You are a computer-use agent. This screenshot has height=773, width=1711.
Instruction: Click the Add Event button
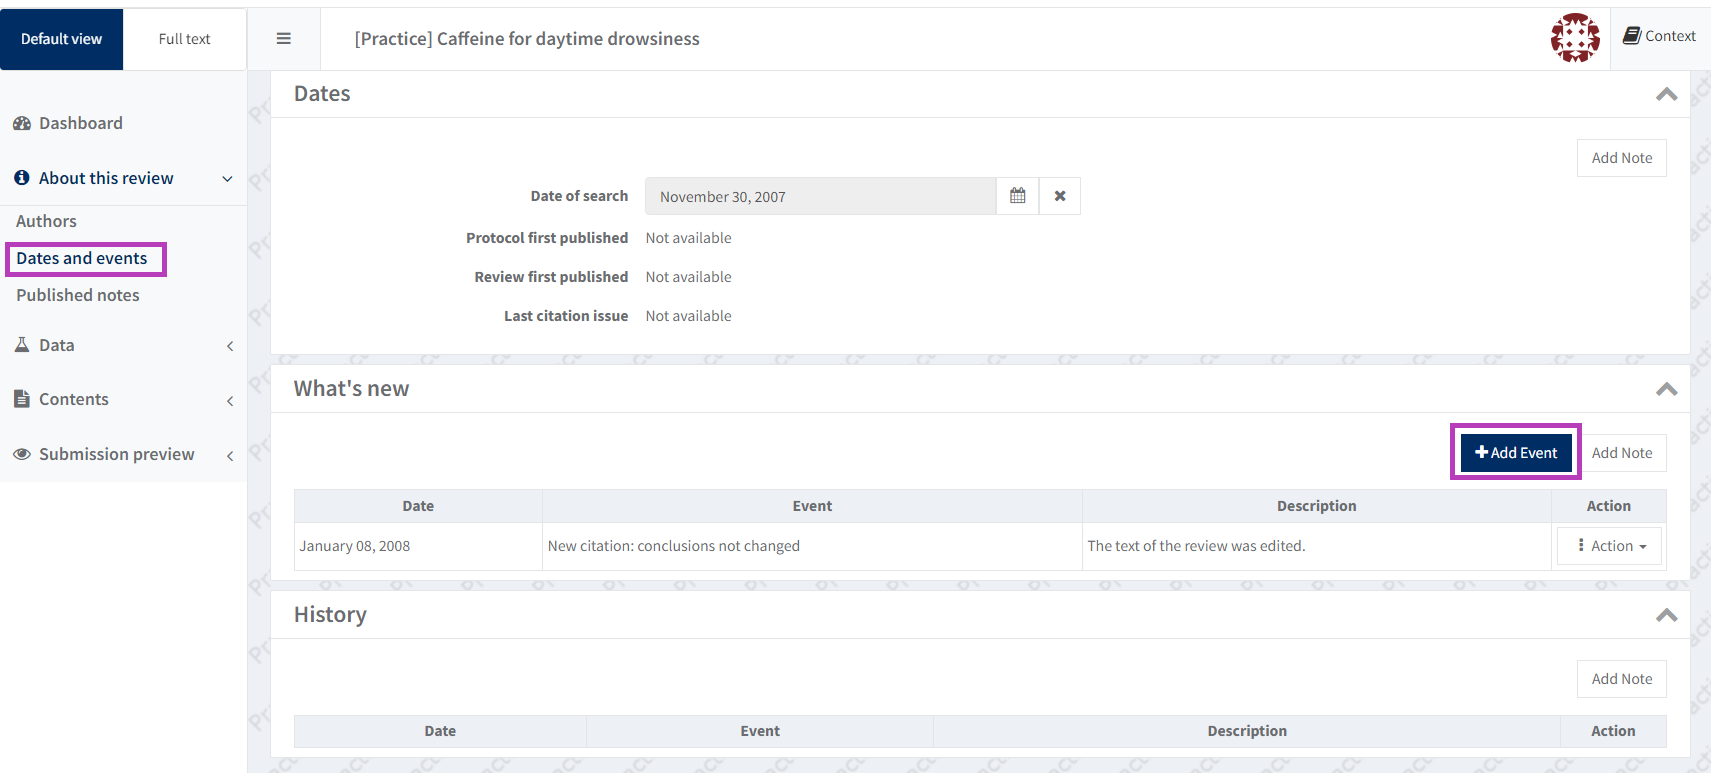click(1516, 453)
